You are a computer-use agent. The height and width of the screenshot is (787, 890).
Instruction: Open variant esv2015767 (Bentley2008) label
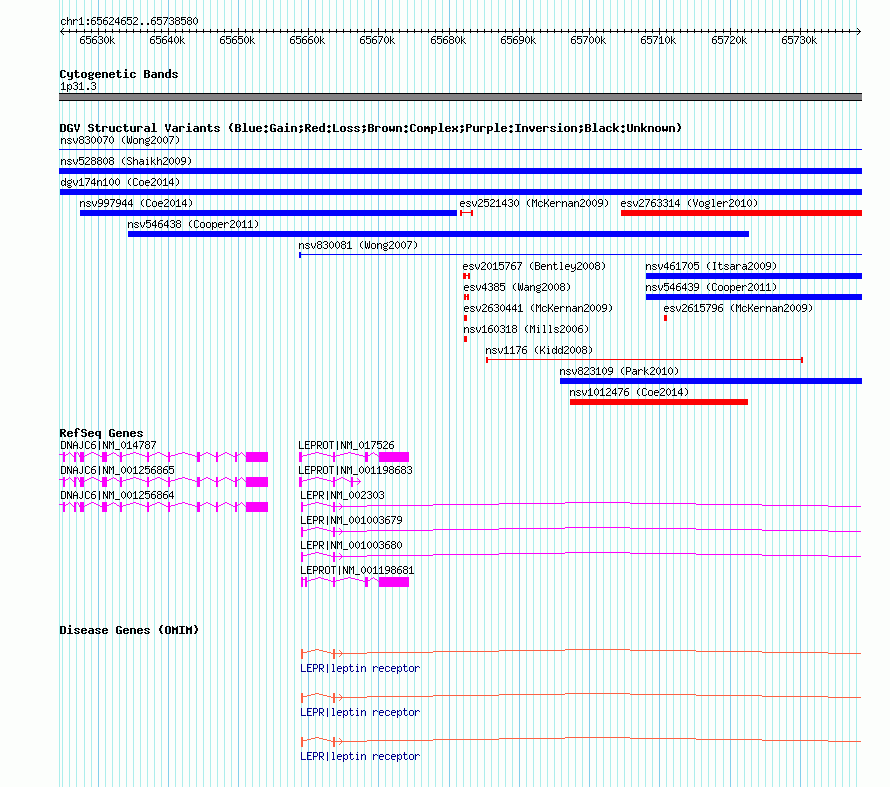point(534,266)
